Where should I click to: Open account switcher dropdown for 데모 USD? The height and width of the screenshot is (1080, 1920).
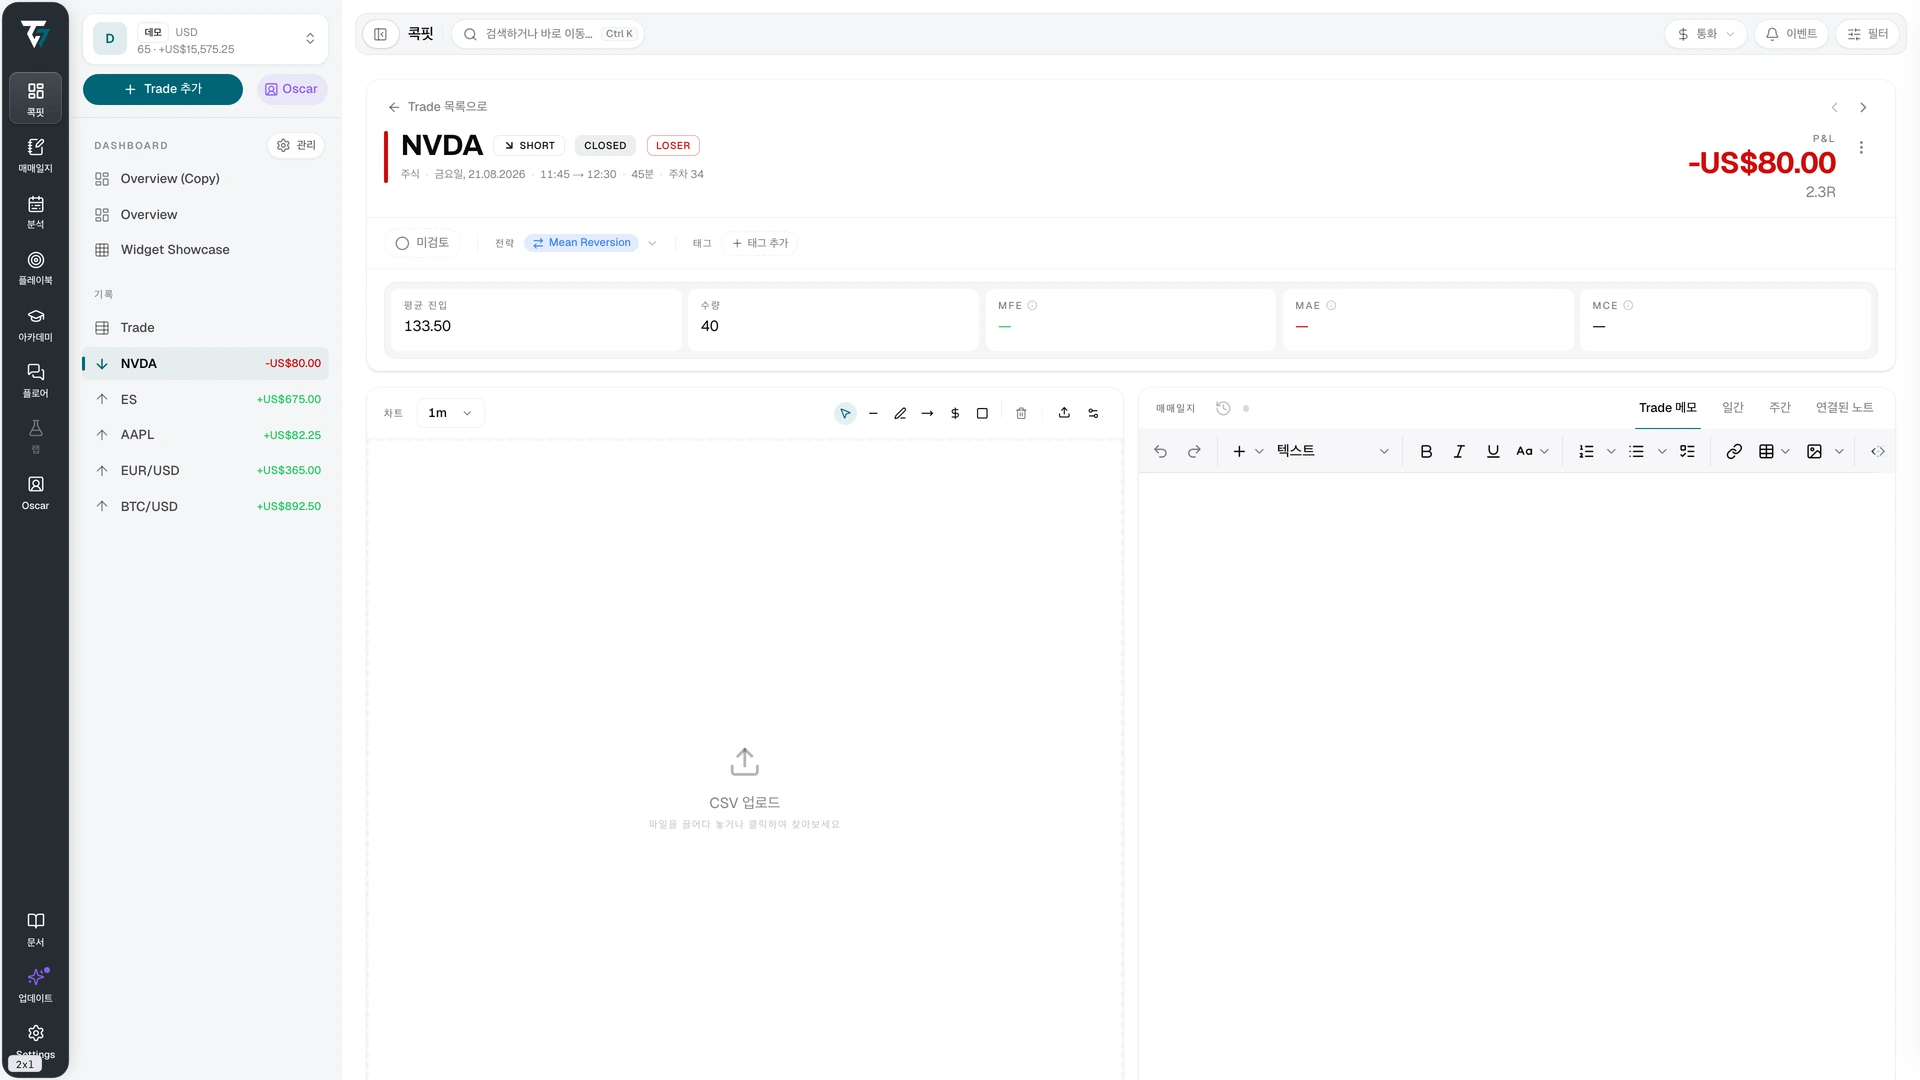pyautogui.click(x=205, y=40)
